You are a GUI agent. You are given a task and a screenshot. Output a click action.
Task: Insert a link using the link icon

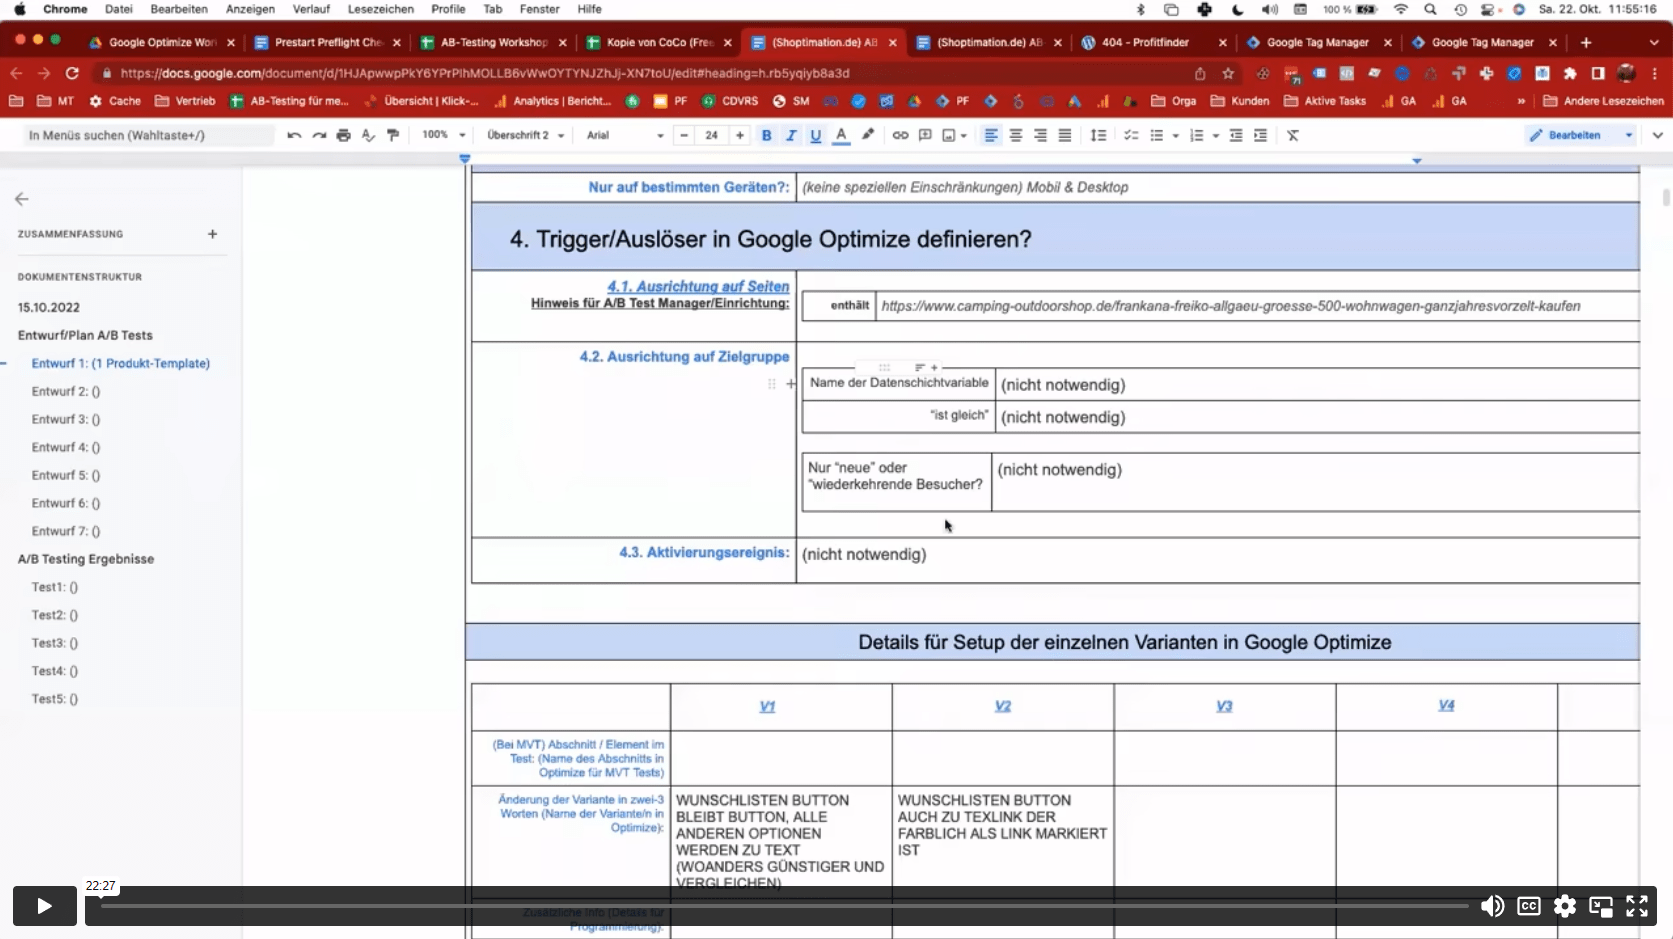(x=900, y=135)
